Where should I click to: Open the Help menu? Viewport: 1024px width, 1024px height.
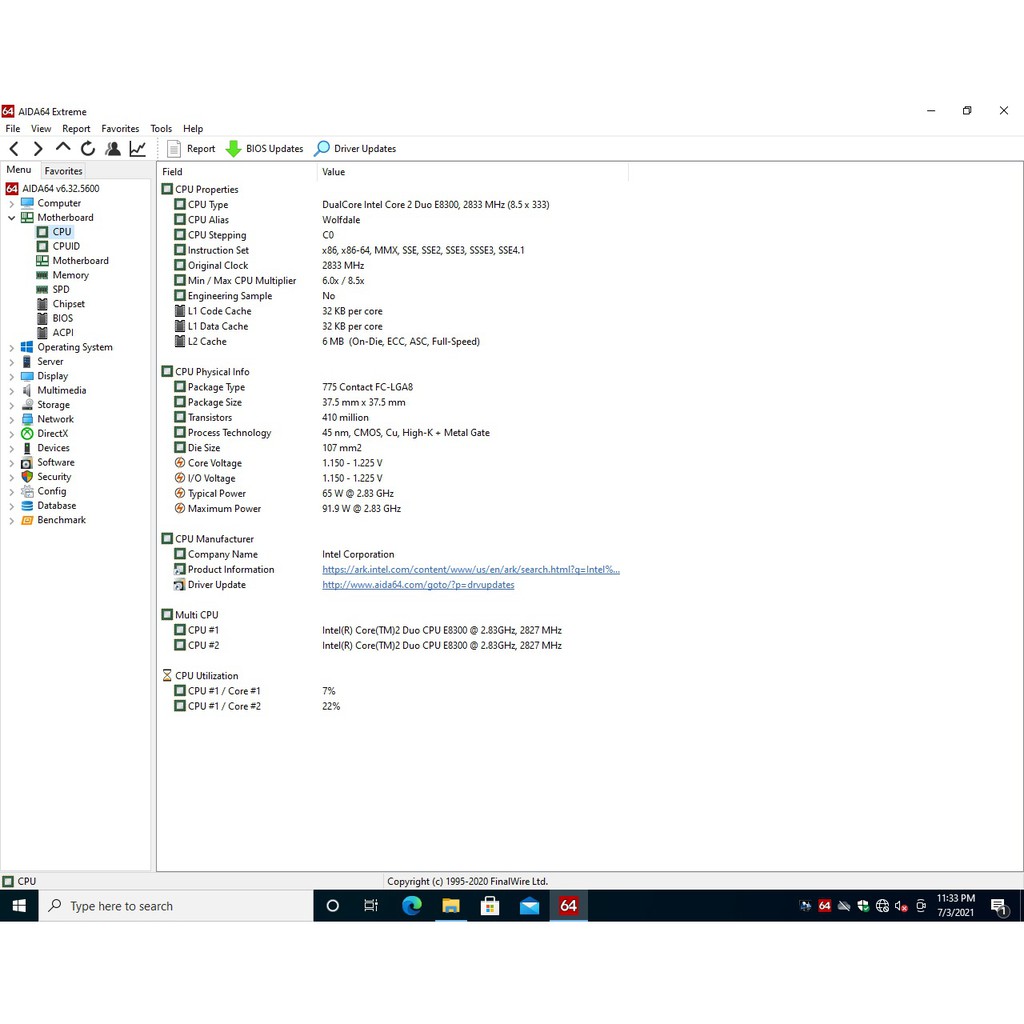pyautogui.click(x=193, y=129)
